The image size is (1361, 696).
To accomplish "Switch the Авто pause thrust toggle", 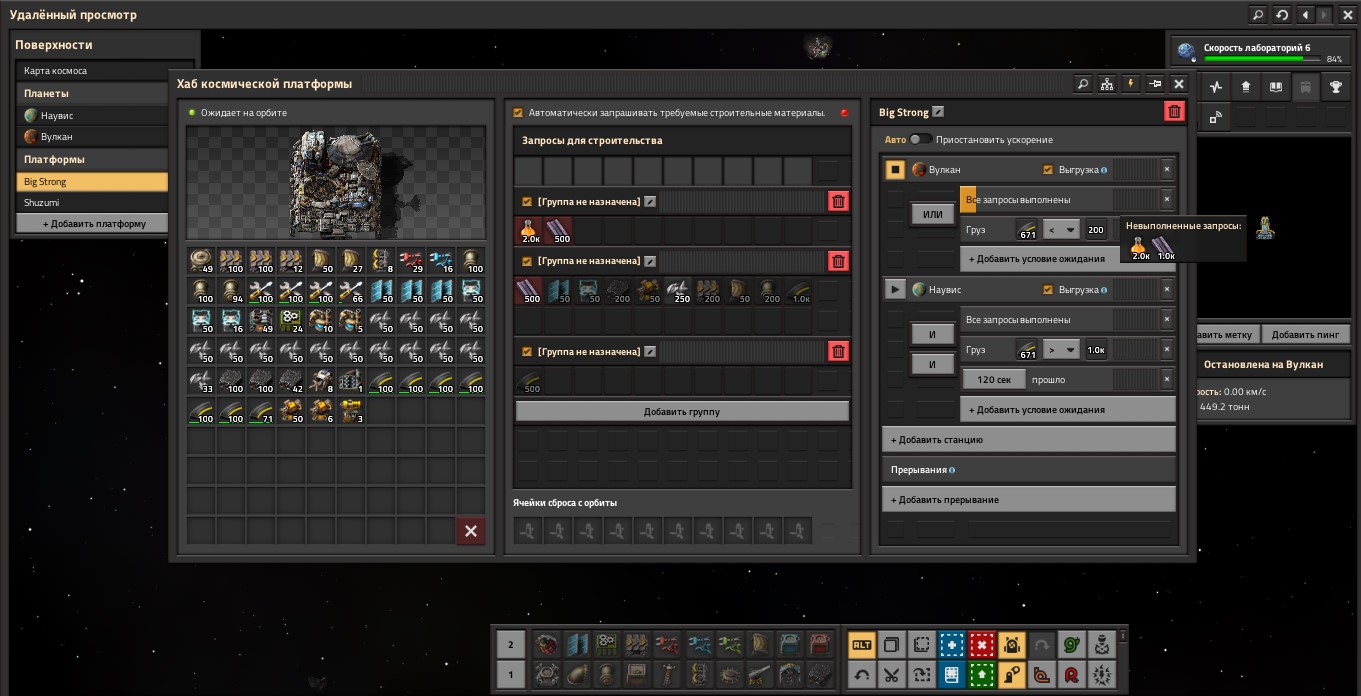I will [x=920, y=140].
